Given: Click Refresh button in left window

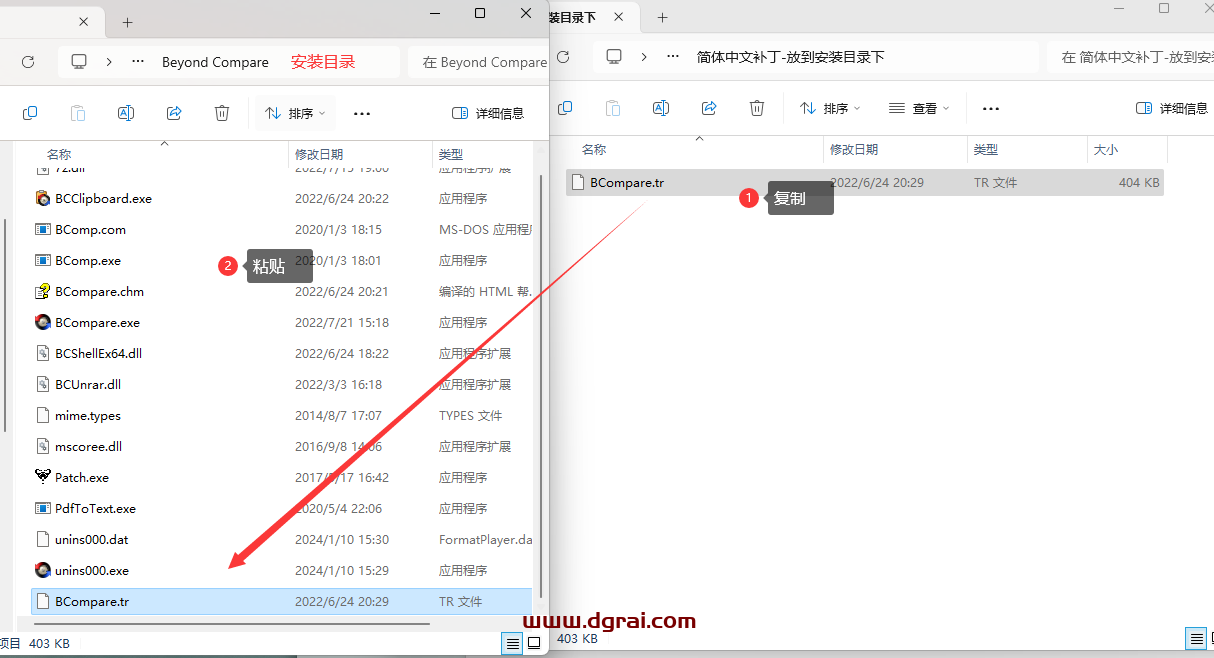Looking at the screenshot, I should tap(28, 62).
